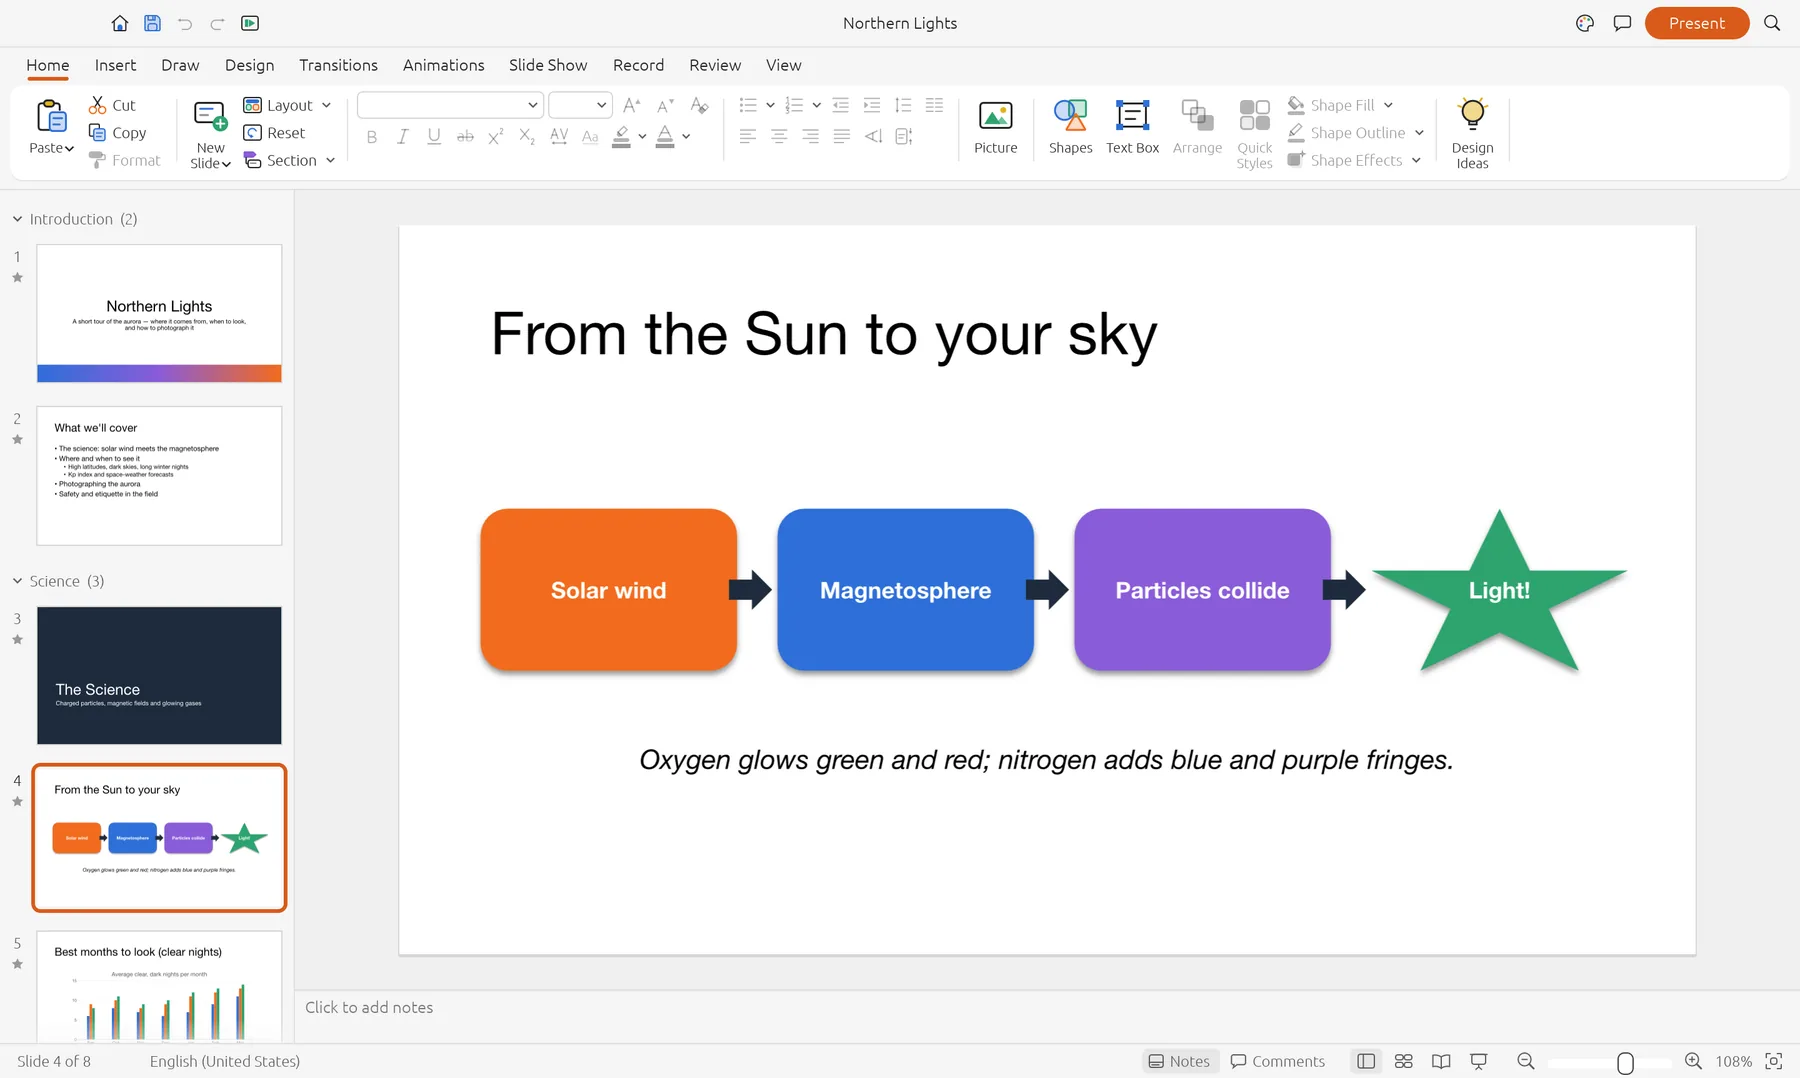Collapse the Introduction section
Viewport: 1800px width, 1078px height.
tap(17, 219)
